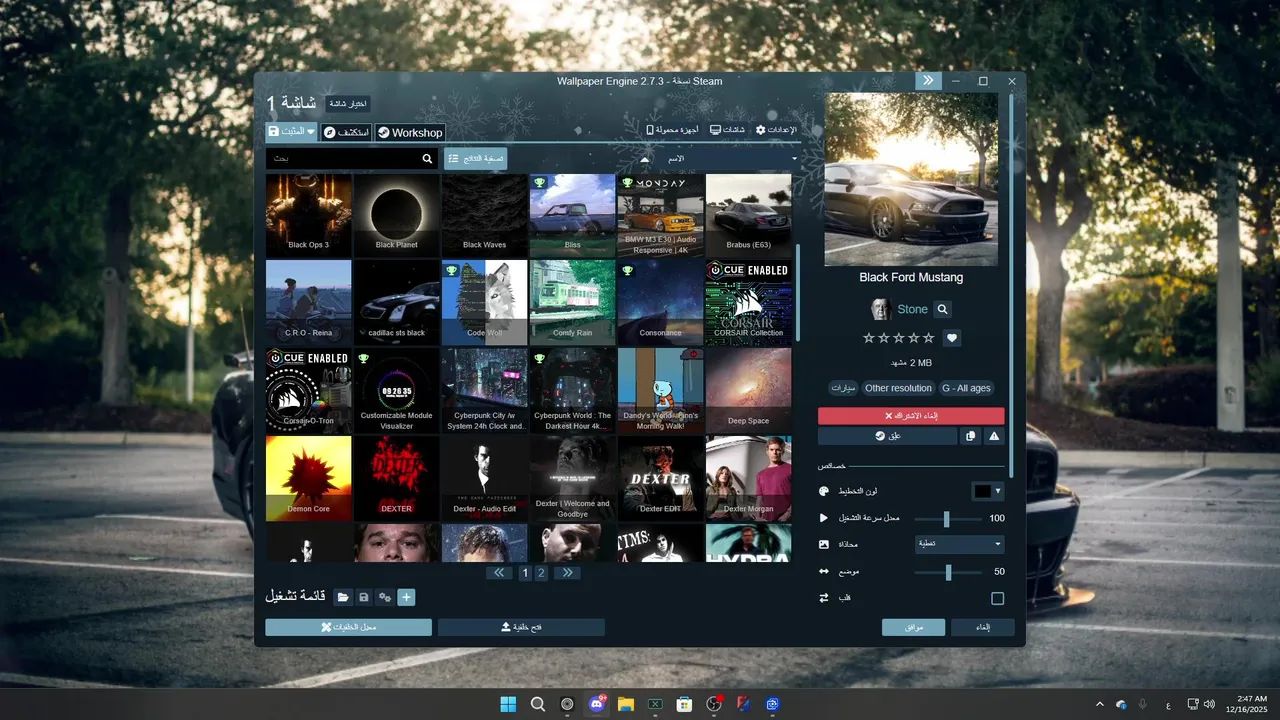Select the Black Ops 3 wallpaper

[x=308, y=216]
